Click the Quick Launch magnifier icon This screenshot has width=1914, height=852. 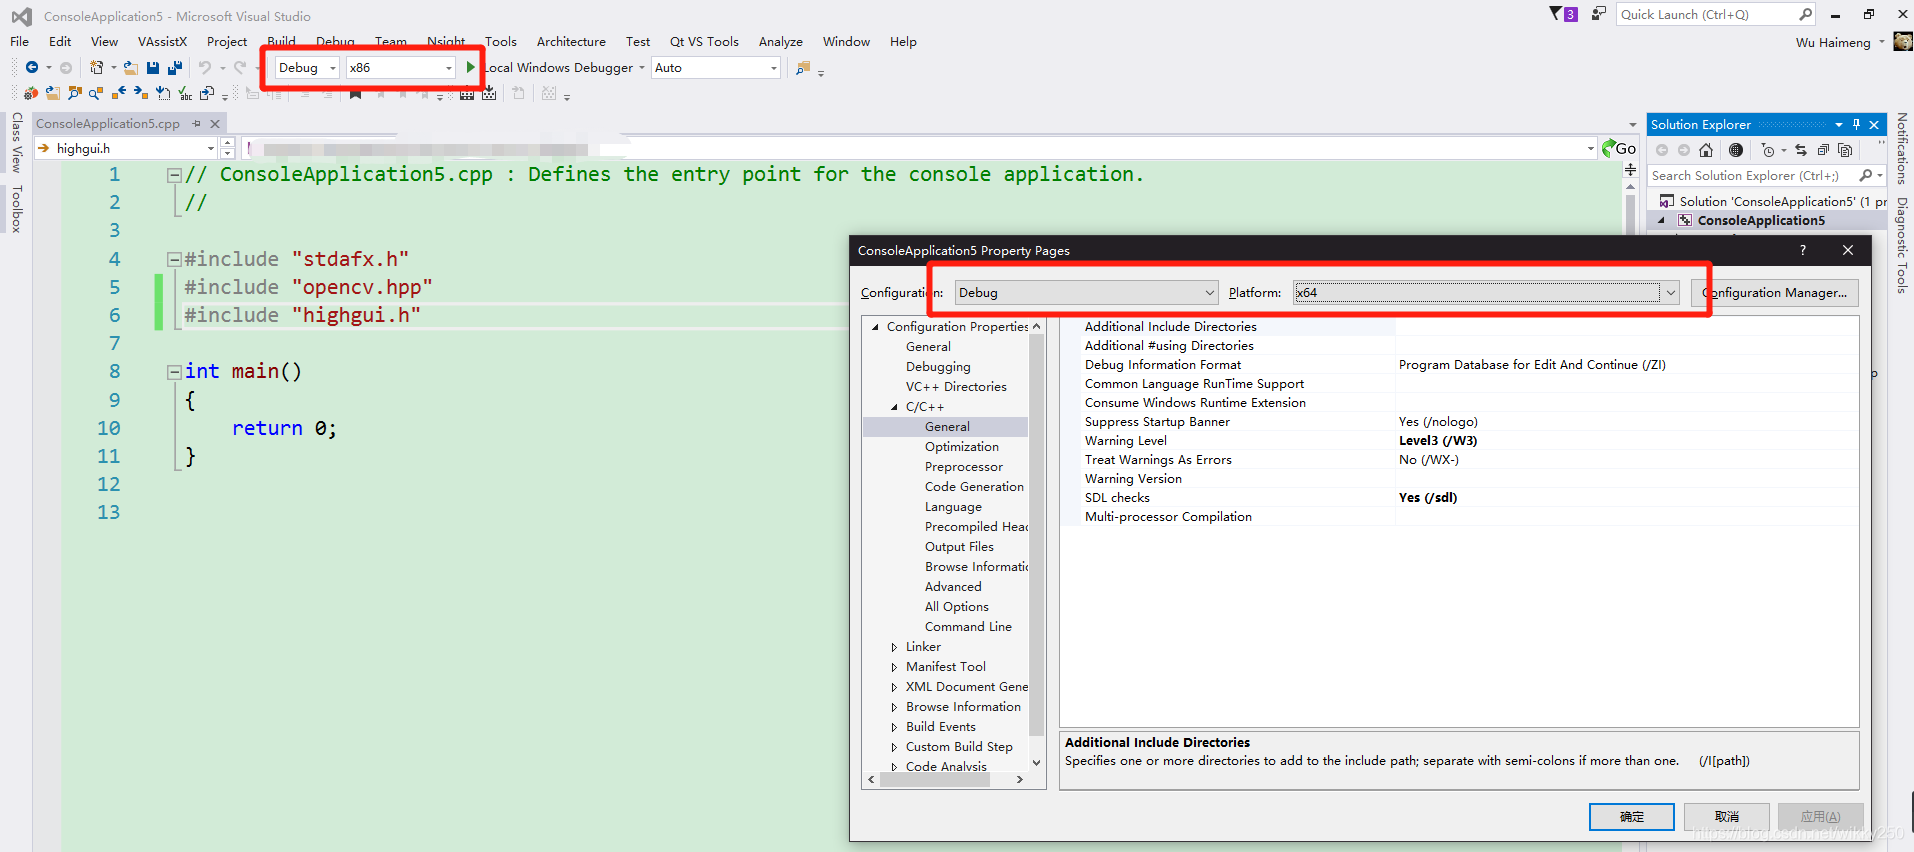tap(1805, 14)
